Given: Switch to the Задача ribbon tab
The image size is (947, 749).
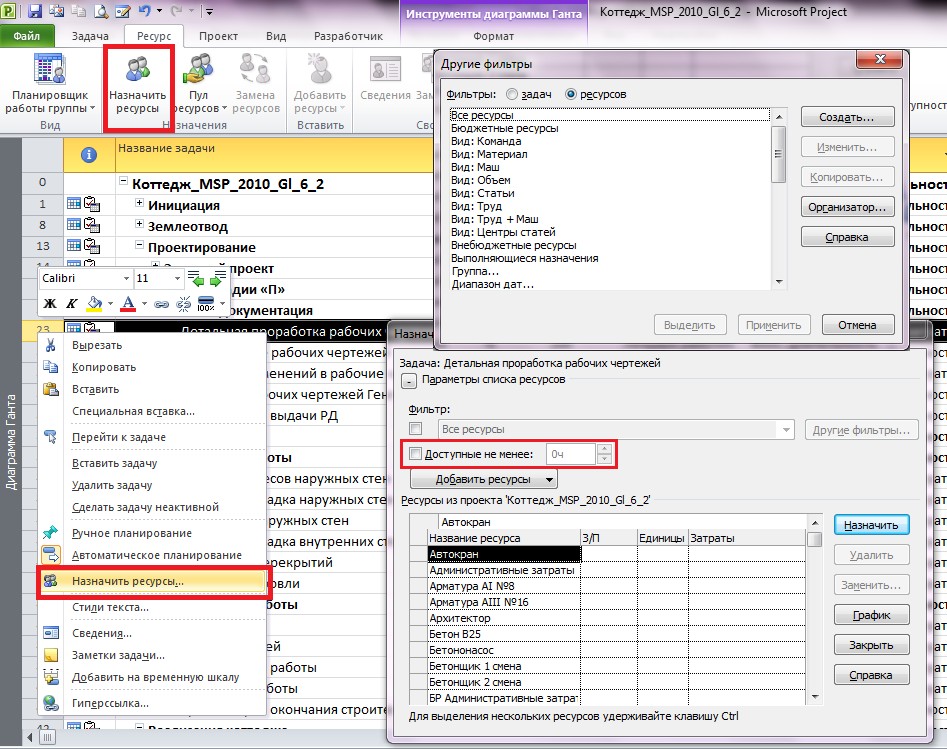Looking at the screenshot, I should [x=90, y=36].
